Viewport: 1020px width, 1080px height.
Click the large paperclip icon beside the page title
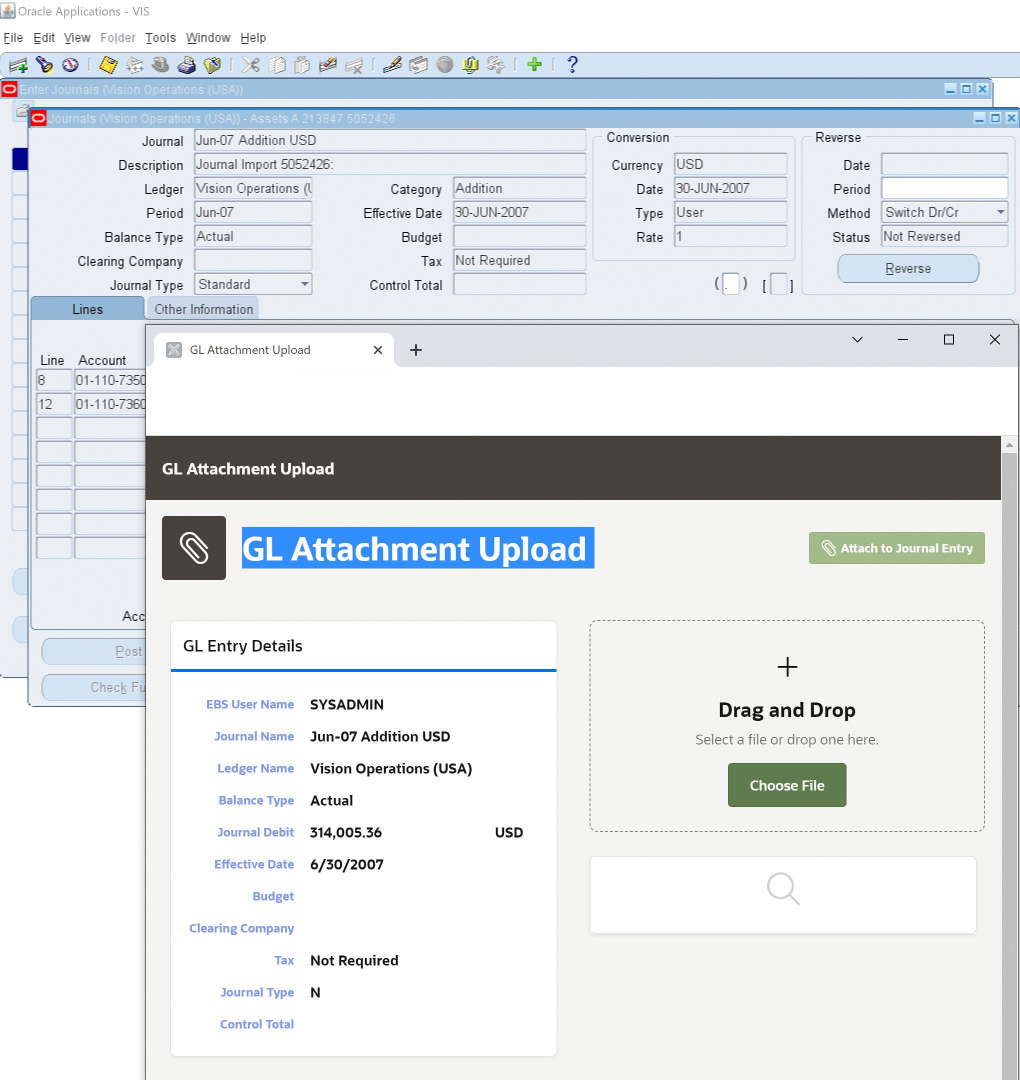[x=194, y=548]
